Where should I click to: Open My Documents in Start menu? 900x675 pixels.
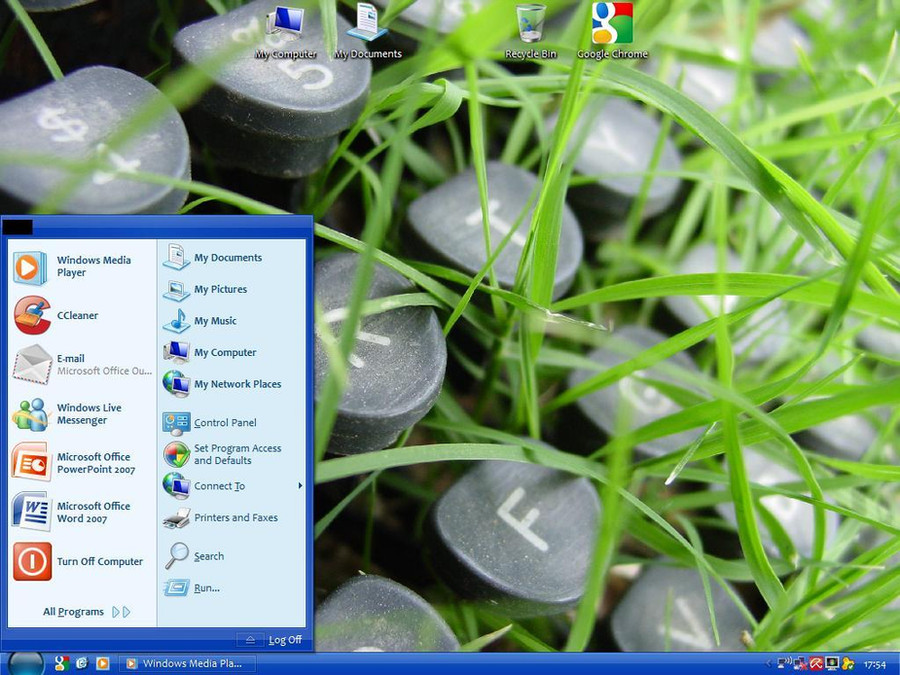[232, 258]
